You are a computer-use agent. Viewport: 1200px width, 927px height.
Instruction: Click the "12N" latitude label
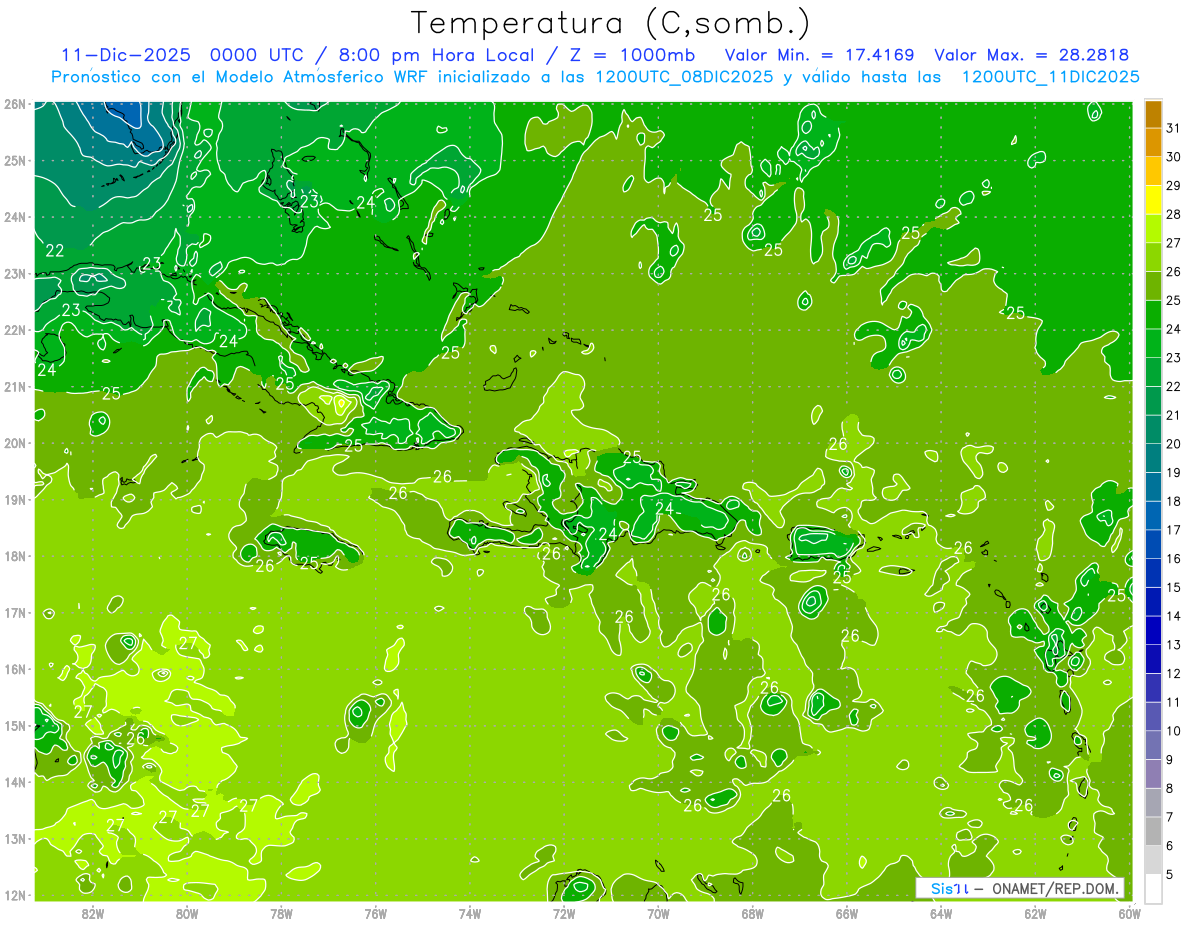14,895
